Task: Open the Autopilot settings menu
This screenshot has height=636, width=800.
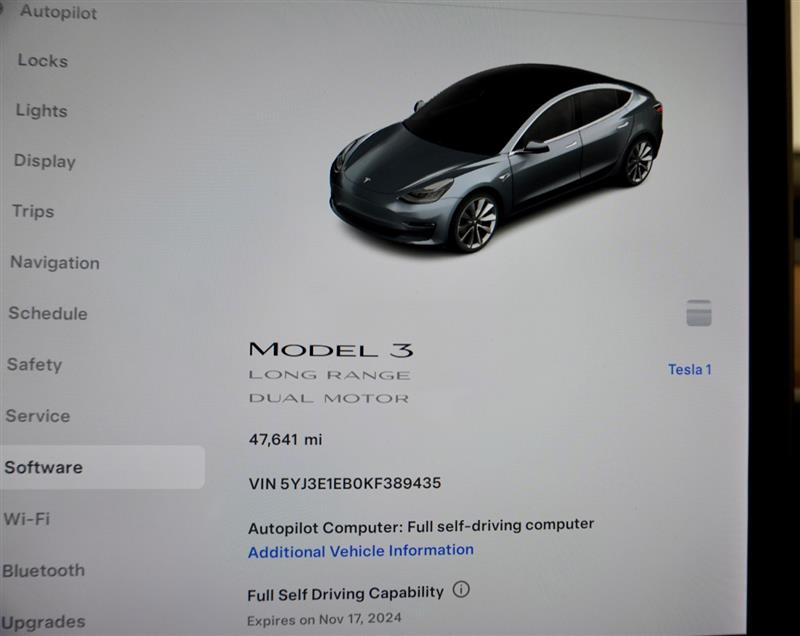Action: (58, 12)
